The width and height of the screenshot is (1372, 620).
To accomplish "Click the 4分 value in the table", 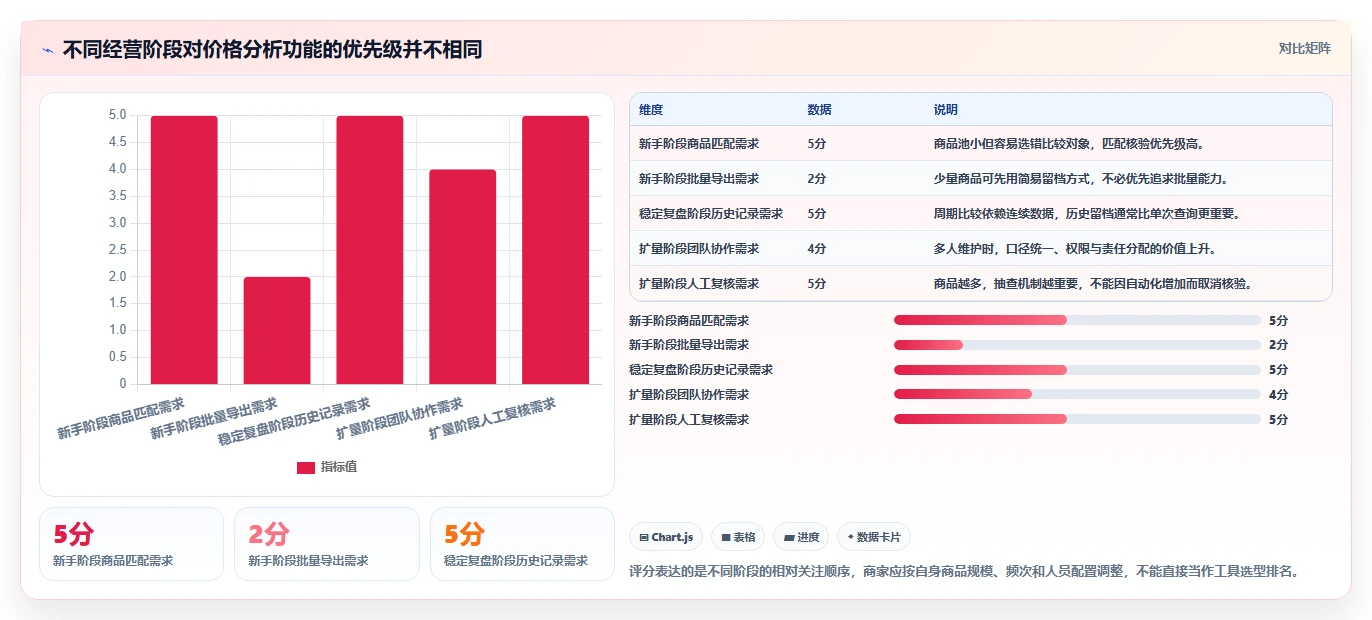I will (x=817, y=249).
